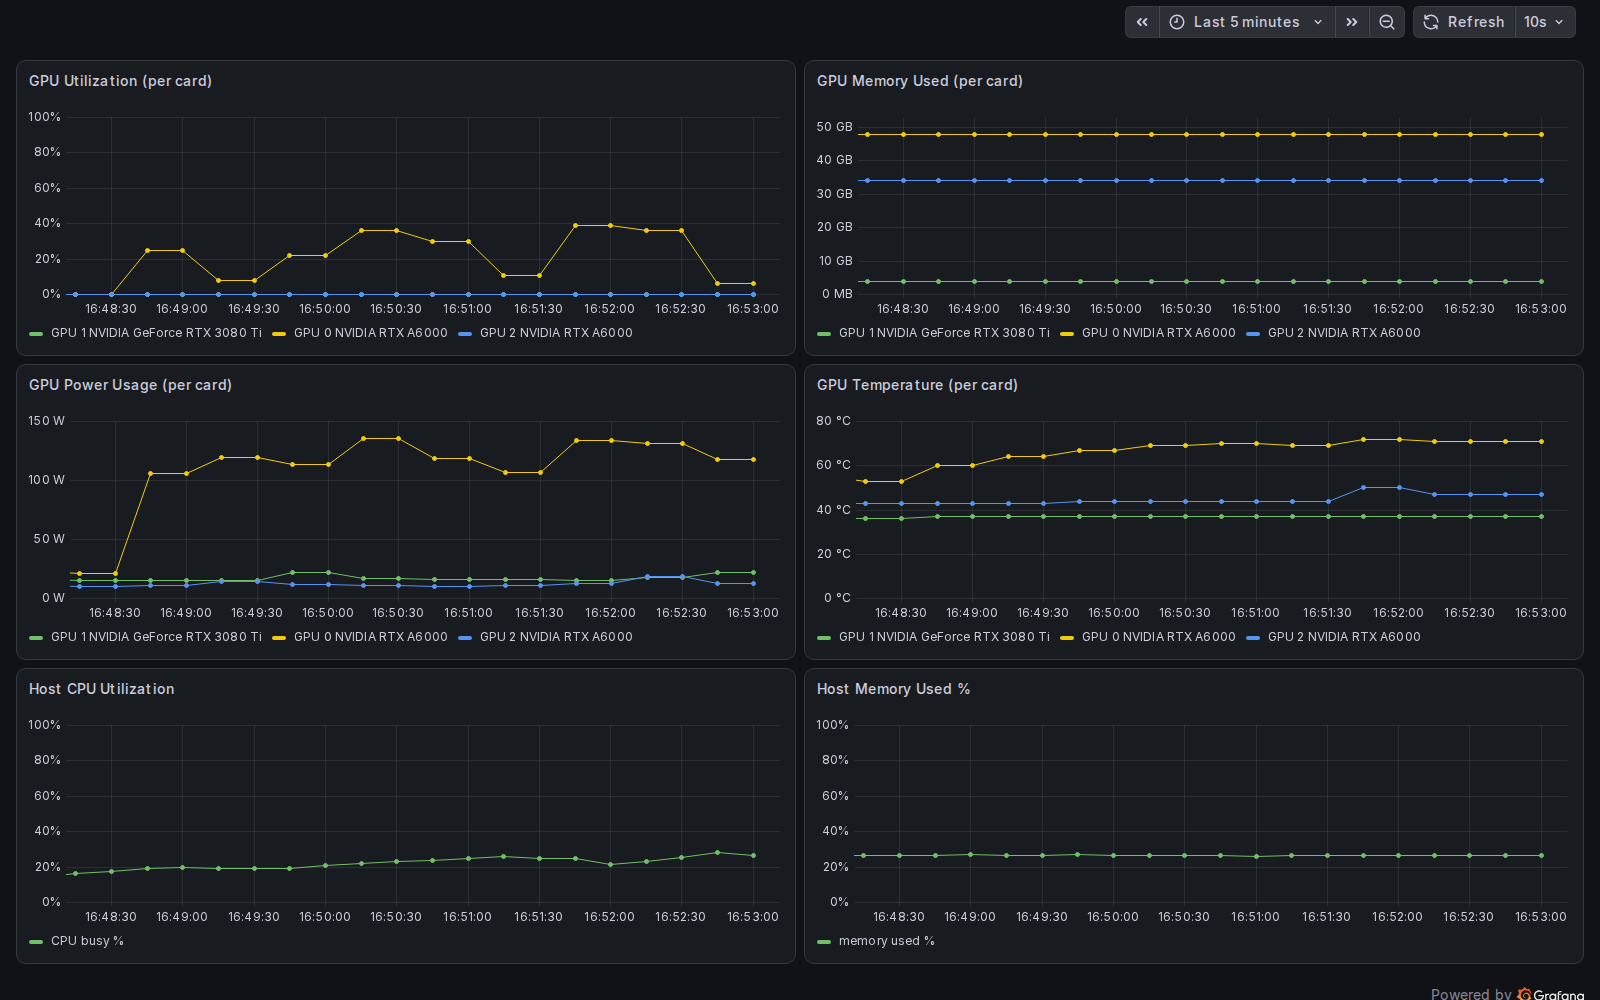
Task: Click the Refresh dashboard button
Action: pos(1464,22)
